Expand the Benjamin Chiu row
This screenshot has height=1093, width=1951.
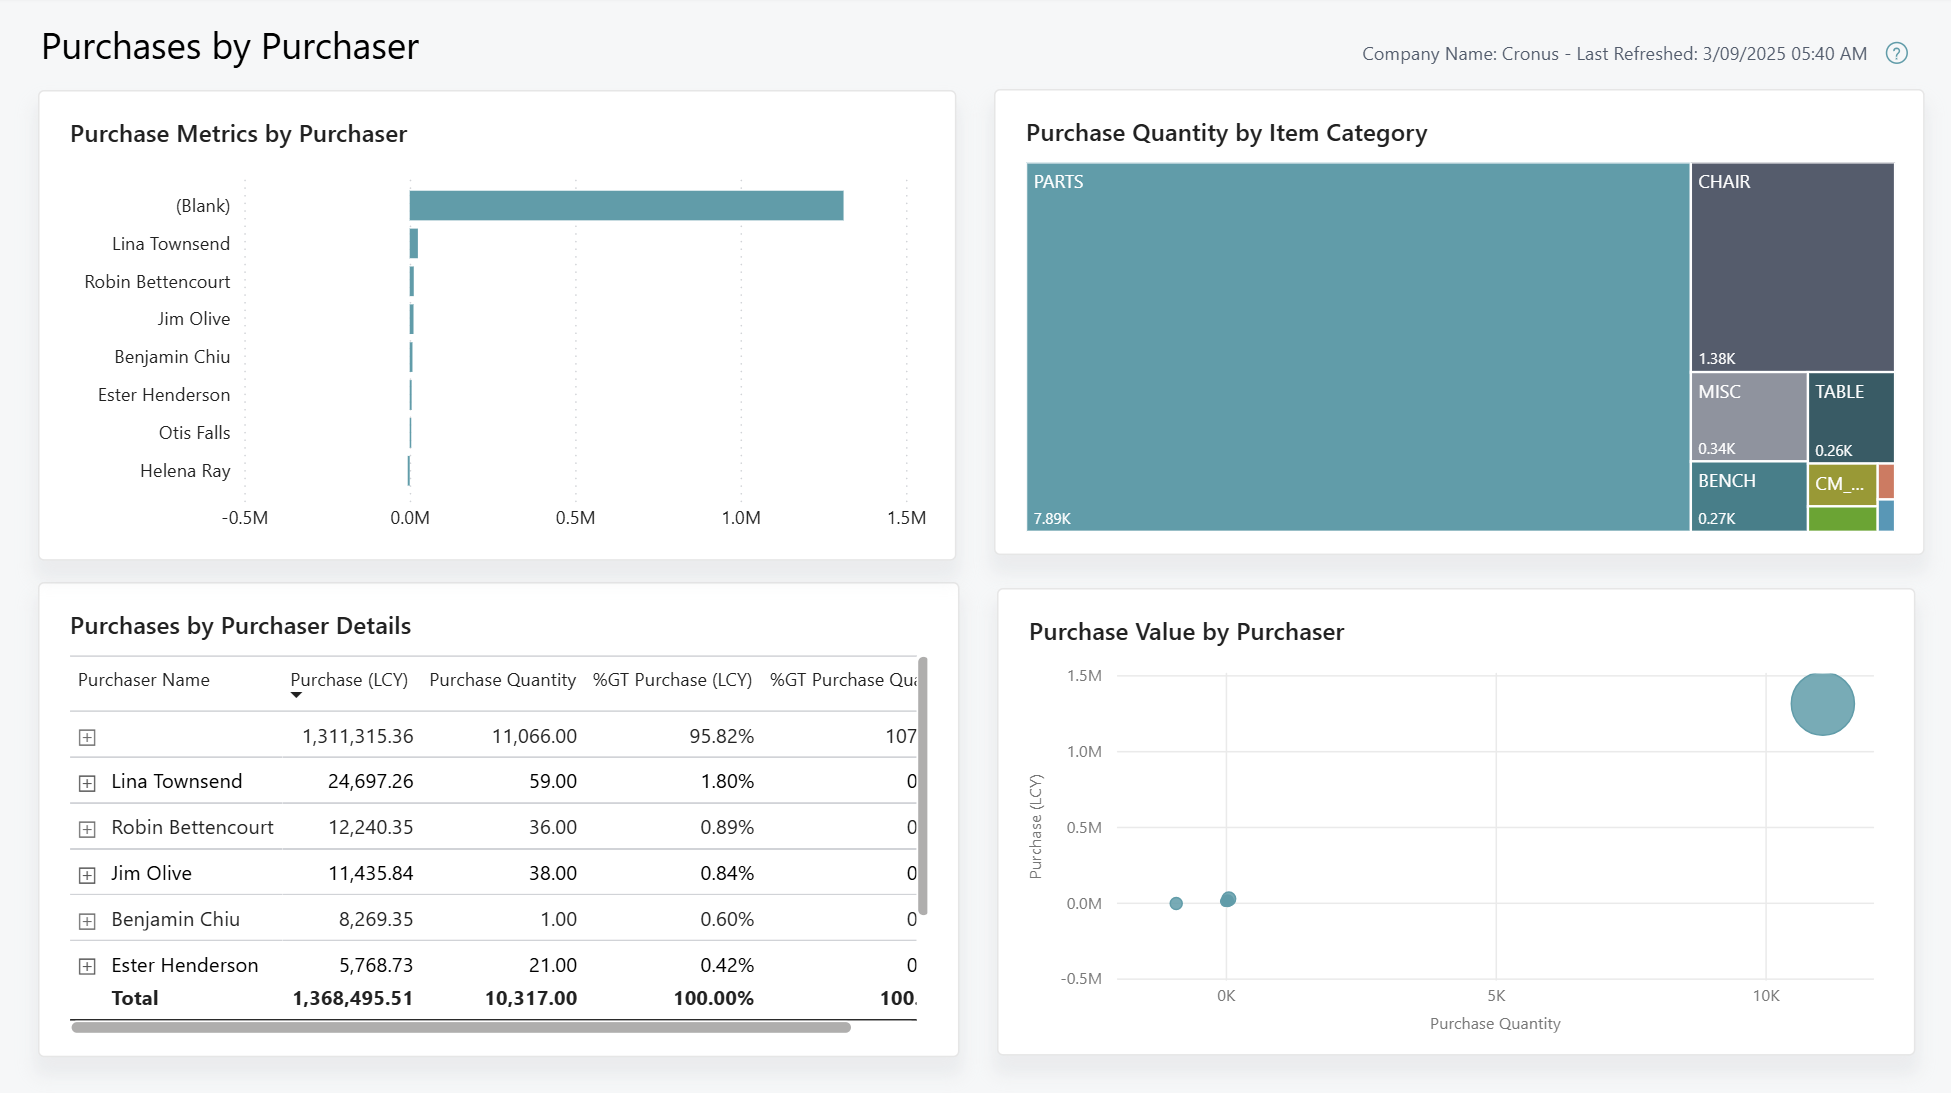click(x=87, y=919)
